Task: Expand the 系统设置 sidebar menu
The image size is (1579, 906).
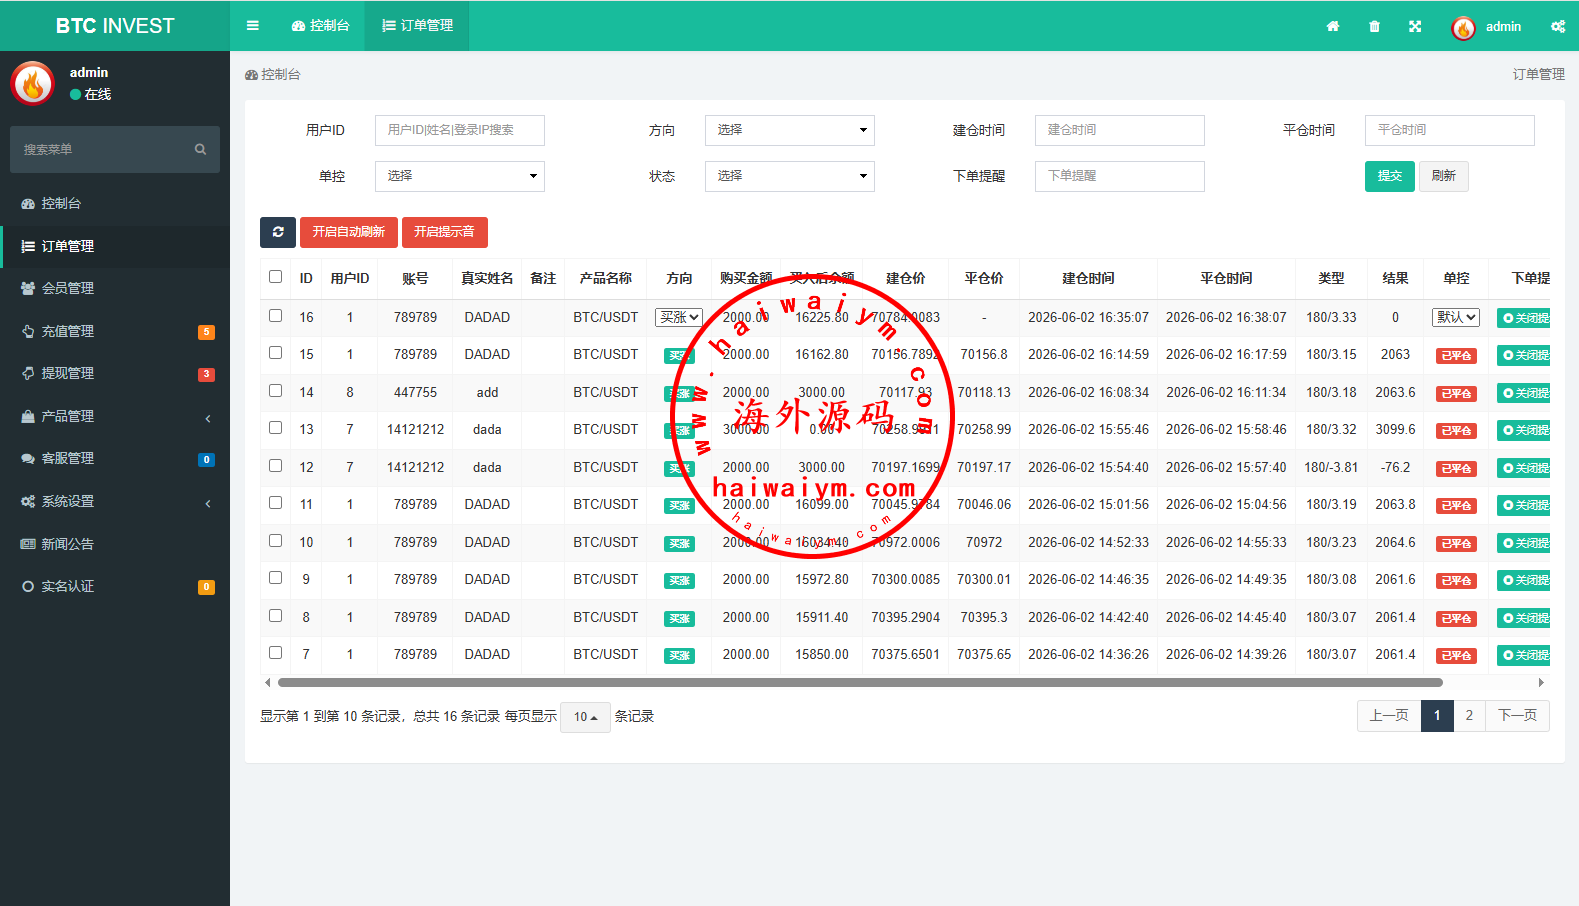Action: click(x=115, y=501)
